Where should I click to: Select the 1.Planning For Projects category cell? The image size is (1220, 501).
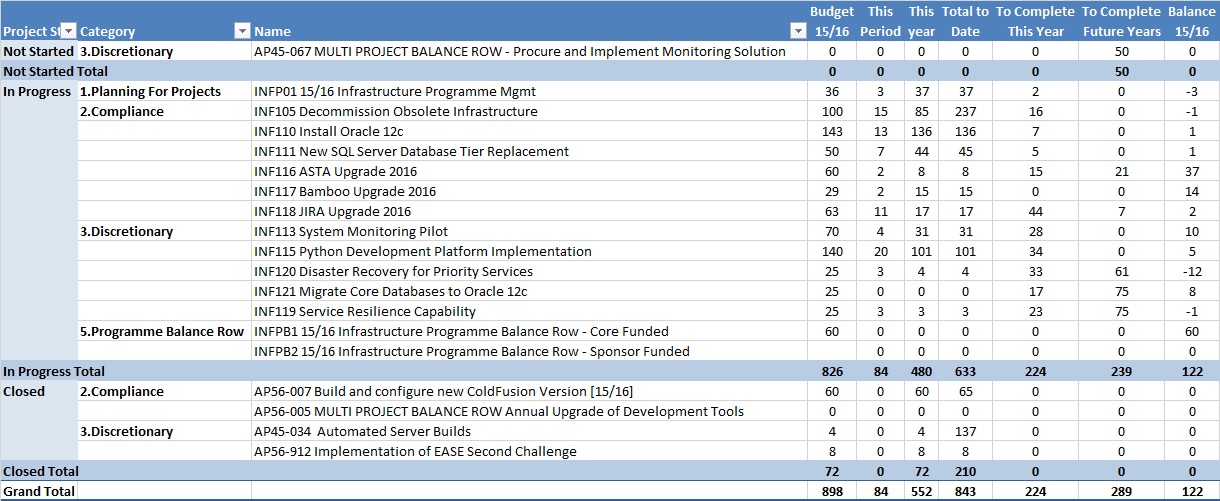click(x=150, y=91)
